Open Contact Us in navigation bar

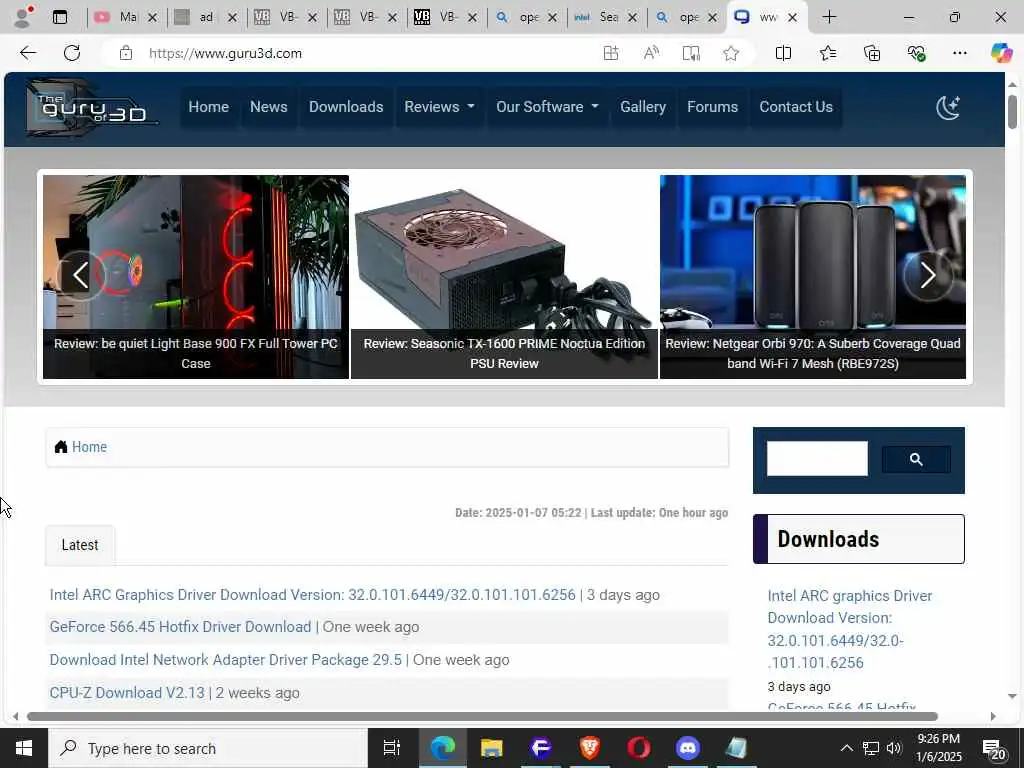click(x=796, y=107)
